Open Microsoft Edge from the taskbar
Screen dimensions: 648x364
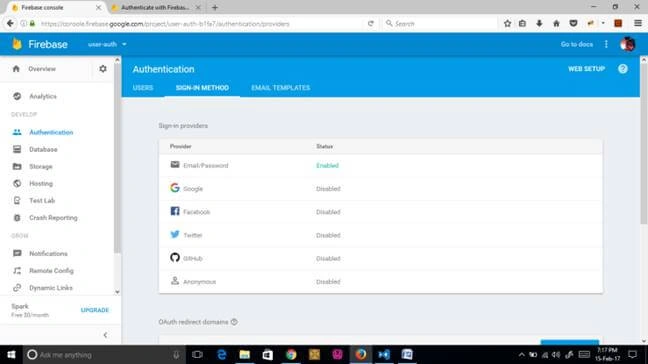click(x=222, y=354)
